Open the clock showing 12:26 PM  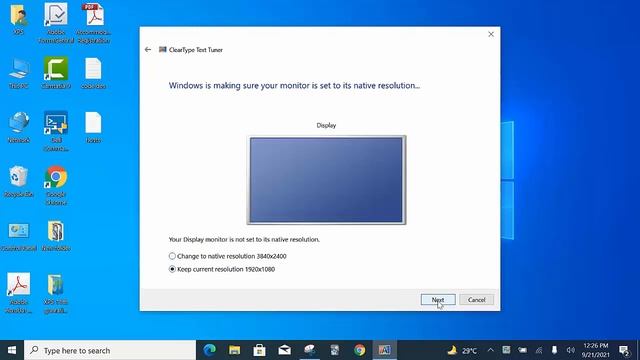[596, 350]
